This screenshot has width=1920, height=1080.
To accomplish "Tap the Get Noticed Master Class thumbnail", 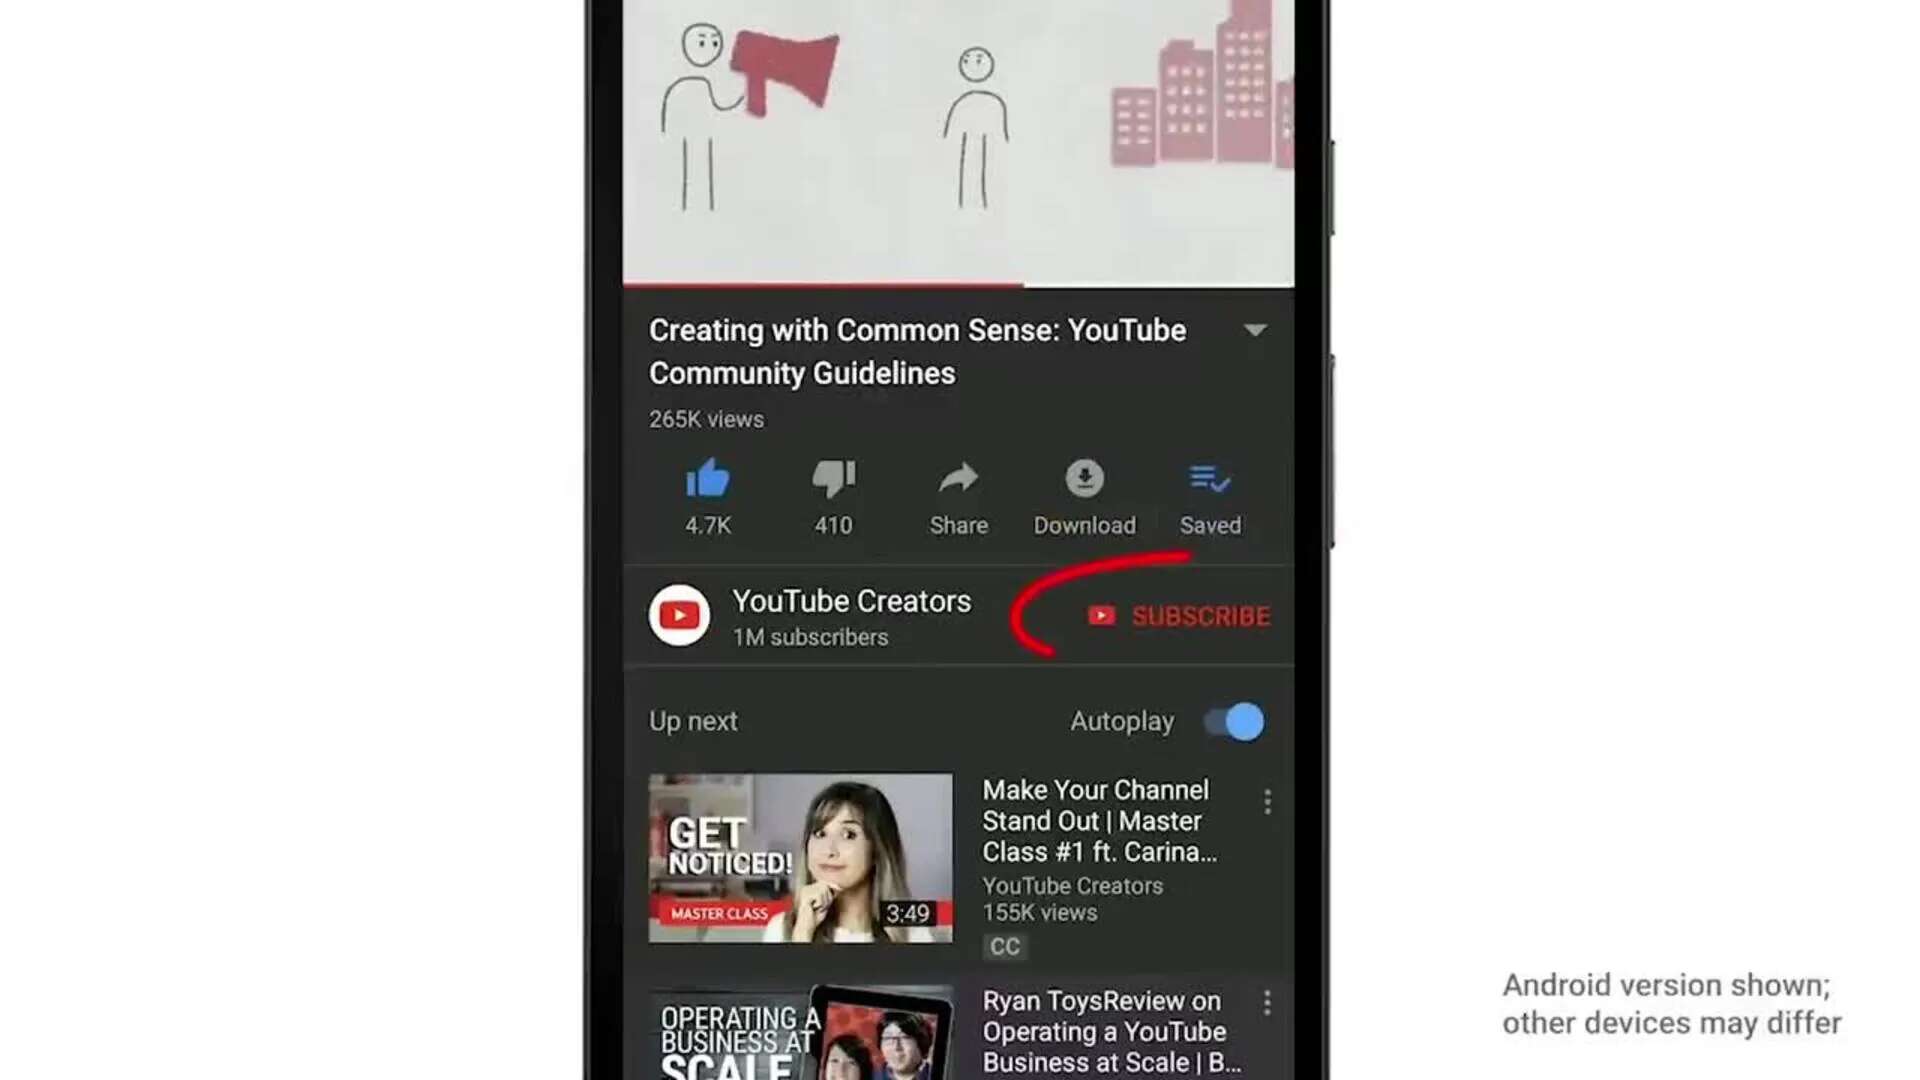I will 800,858.
